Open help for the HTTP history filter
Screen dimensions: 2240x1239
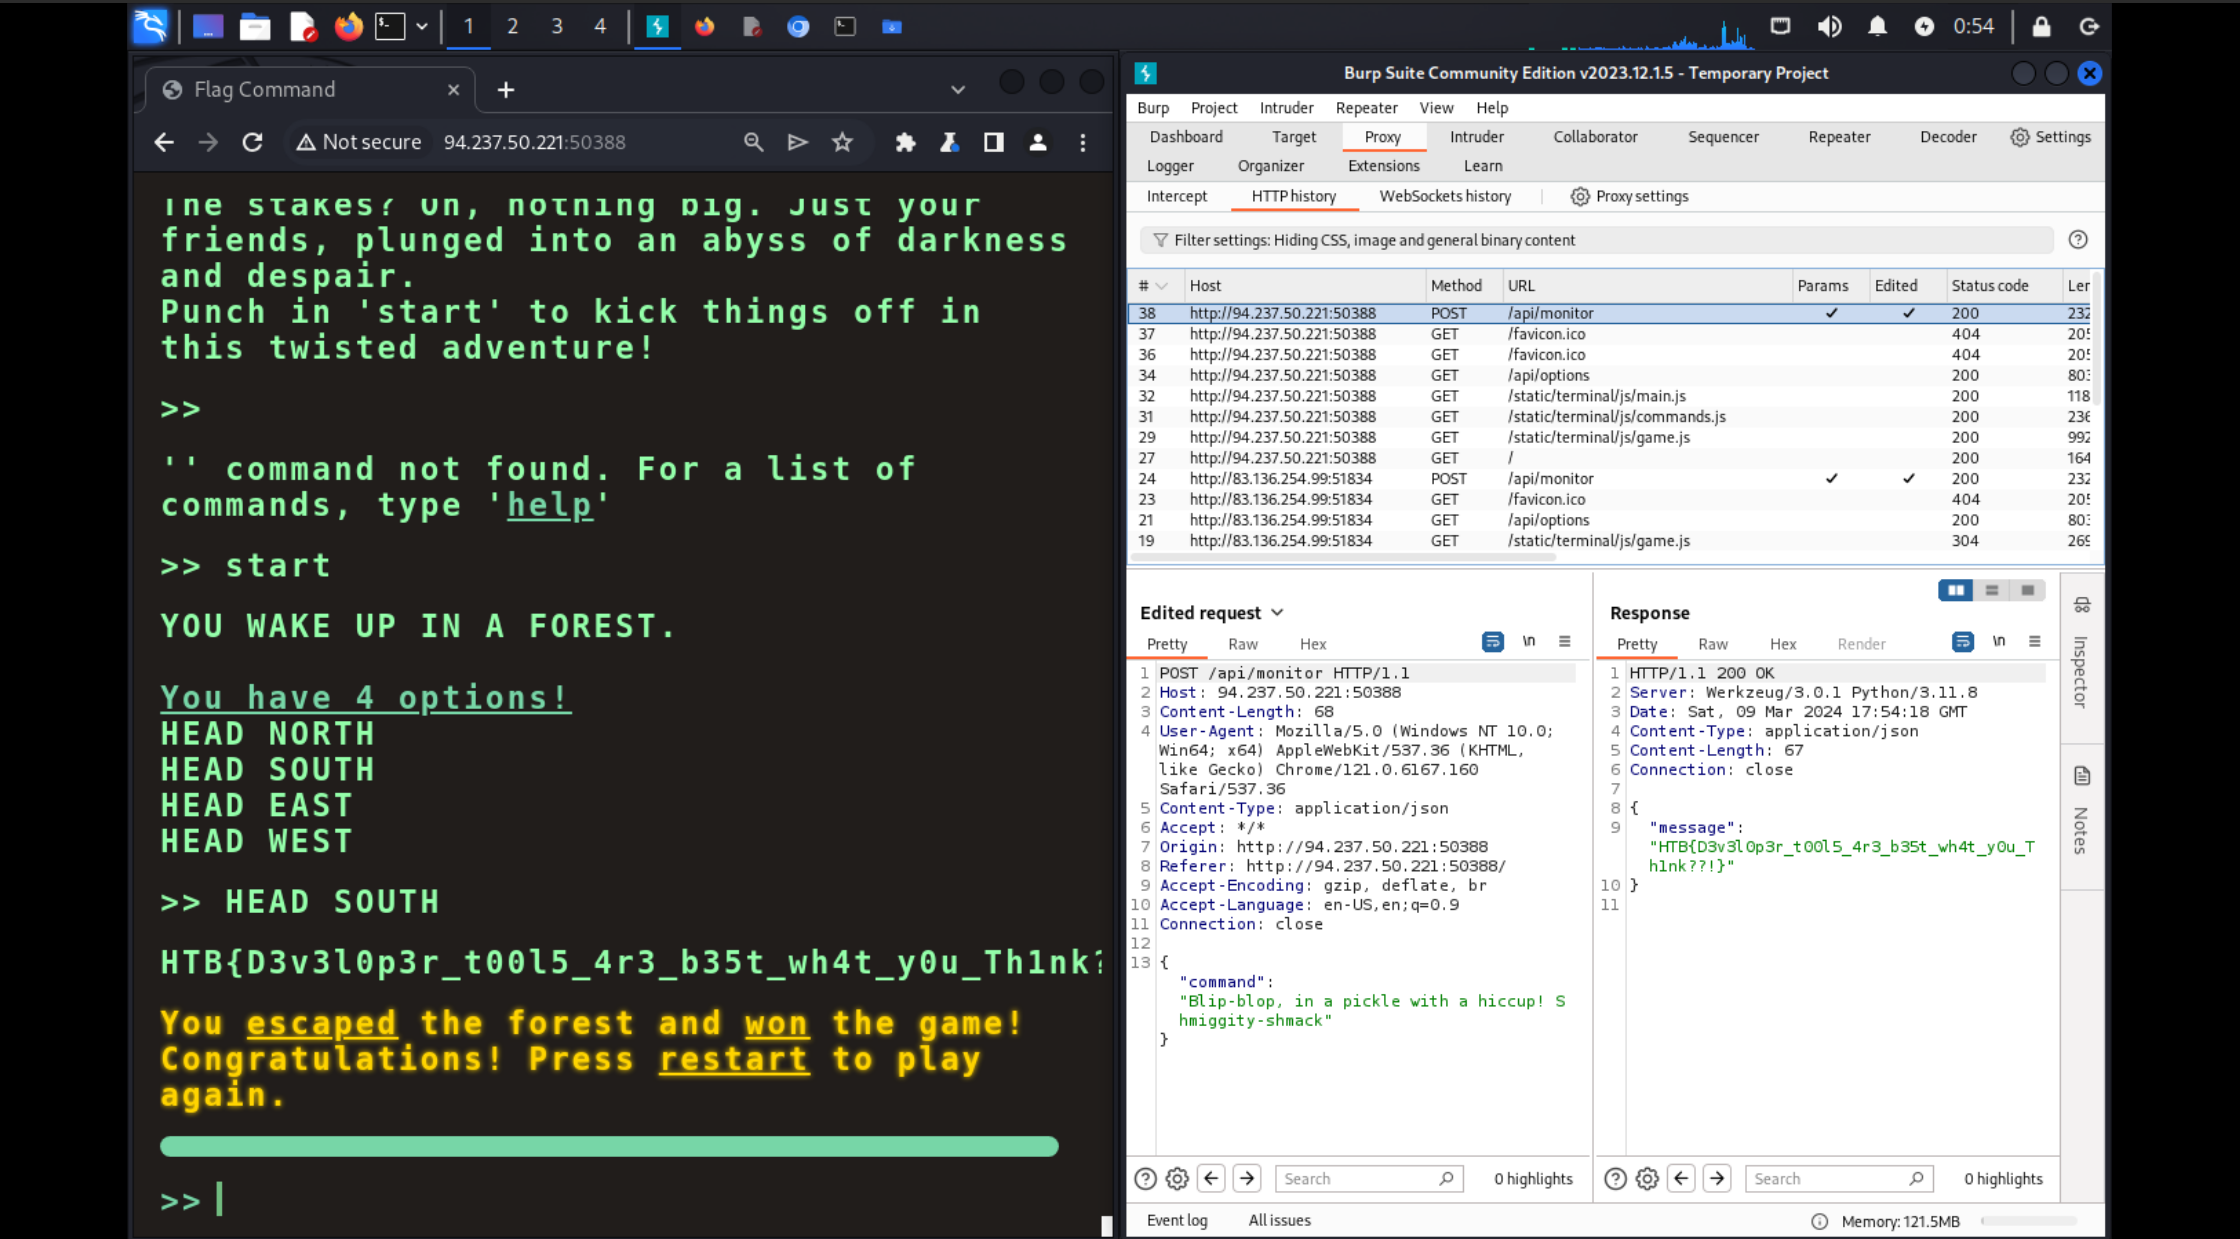[x=2078, y=240]
